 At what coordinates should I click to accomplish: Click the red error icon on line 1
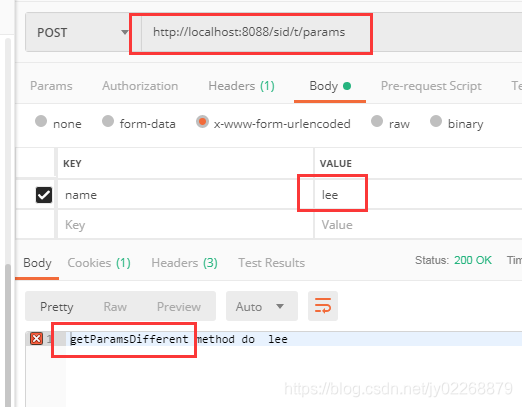(x=36, y=339)
